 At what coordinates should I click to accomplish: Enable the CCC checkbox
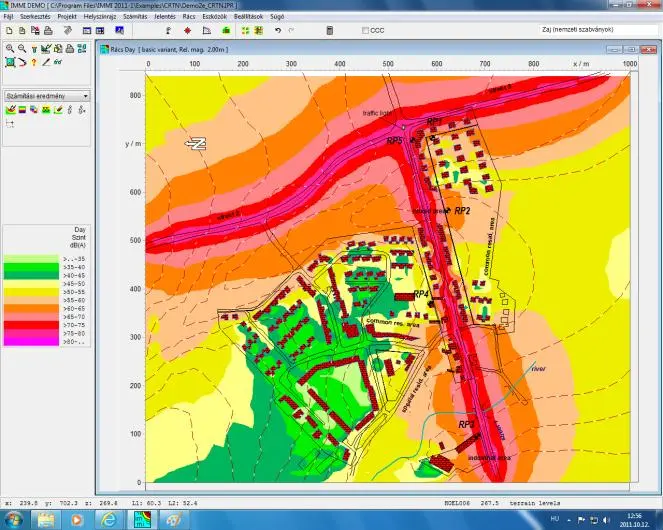(x=366, y=31)
